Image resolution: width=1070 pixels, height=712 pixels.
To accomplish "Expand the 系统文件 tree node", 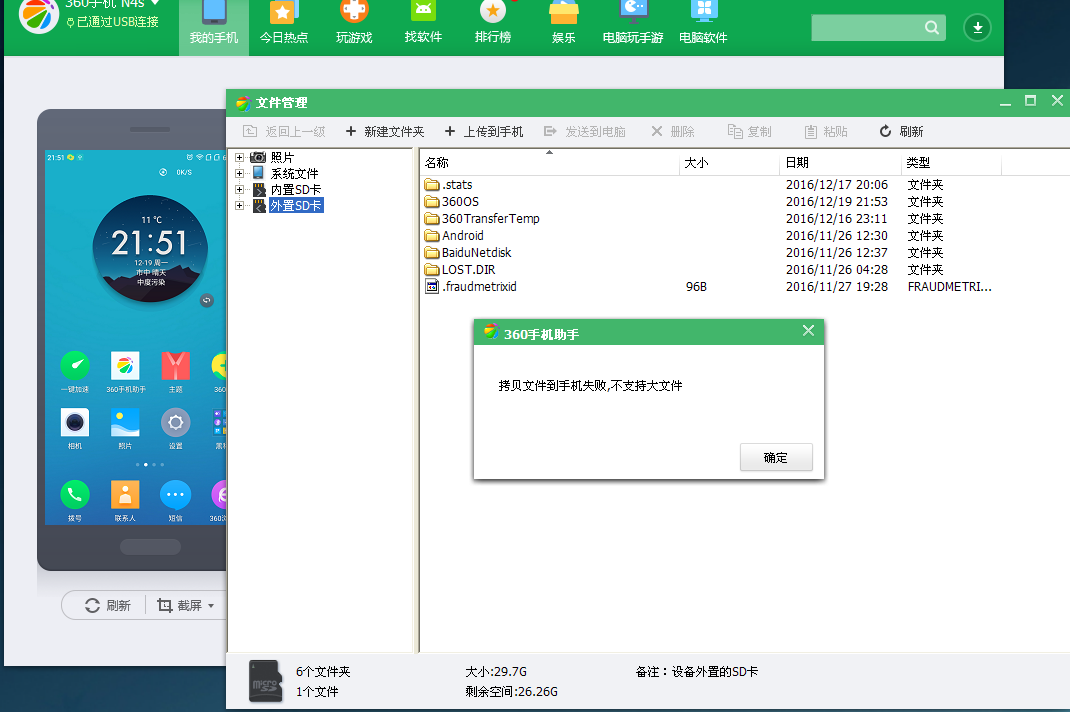I will point(238,172).
